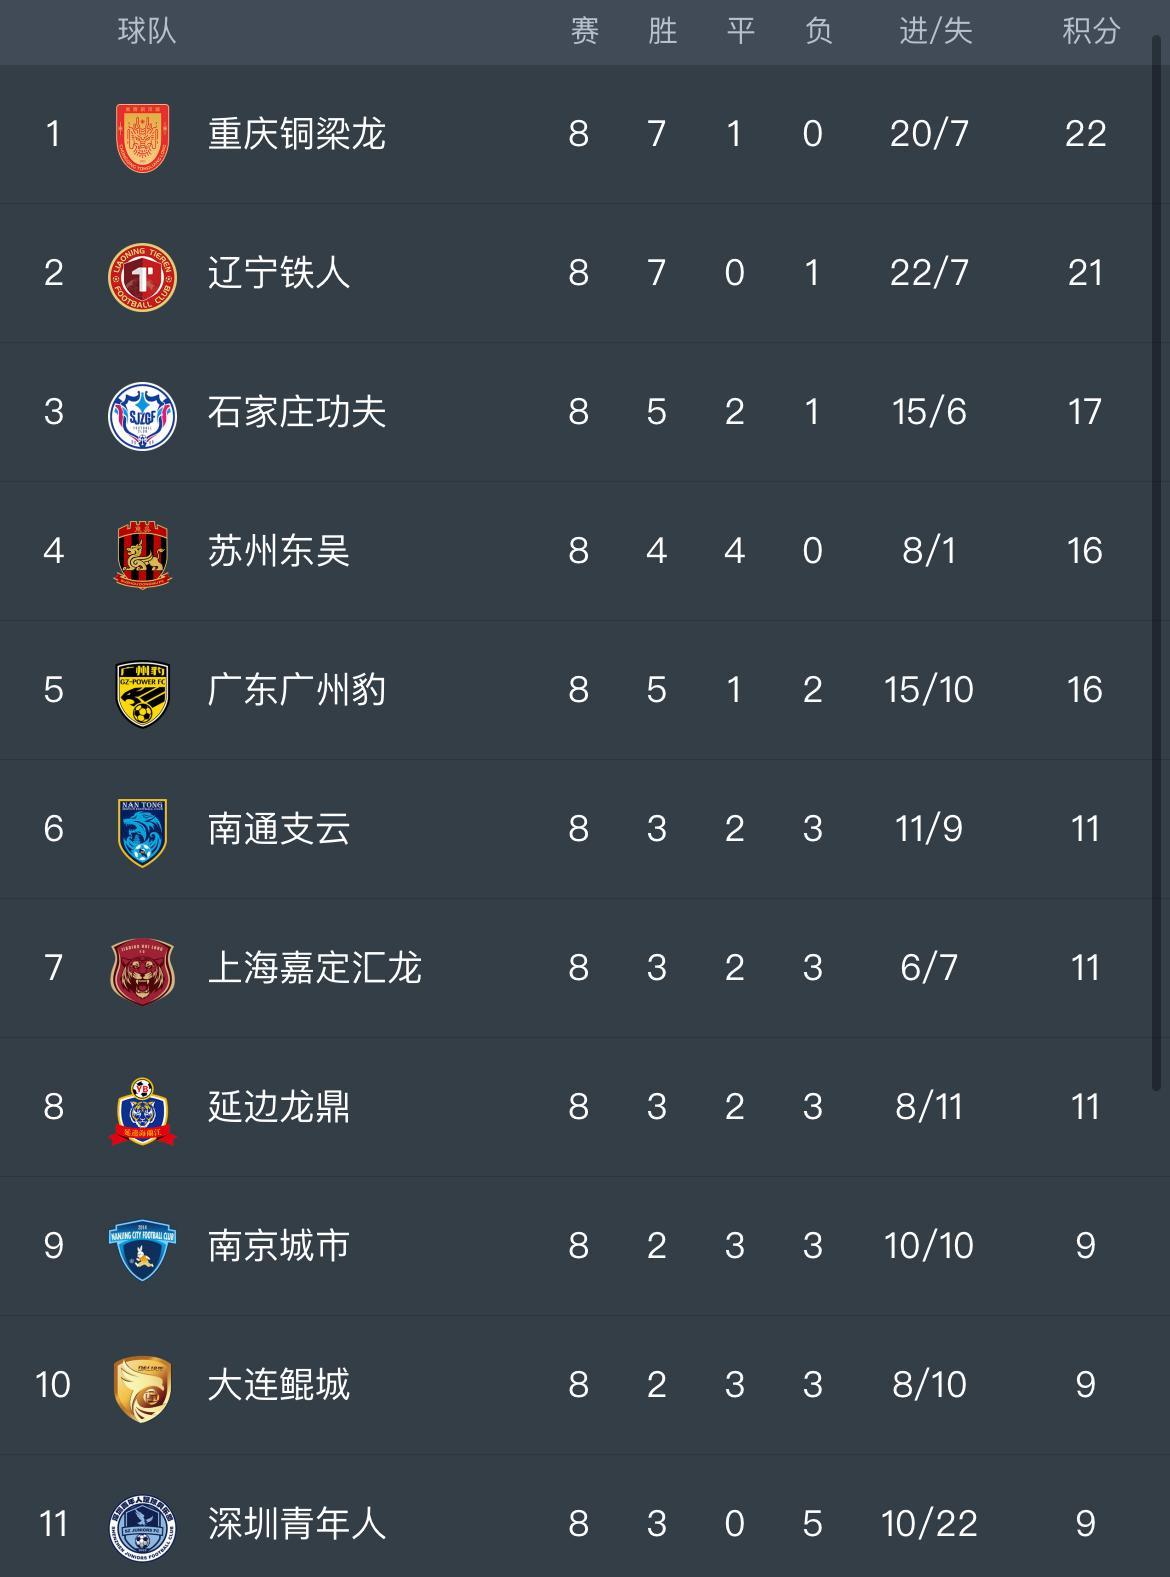
Task: Click the 进/失 column header
Action: (x=935, y=31)
